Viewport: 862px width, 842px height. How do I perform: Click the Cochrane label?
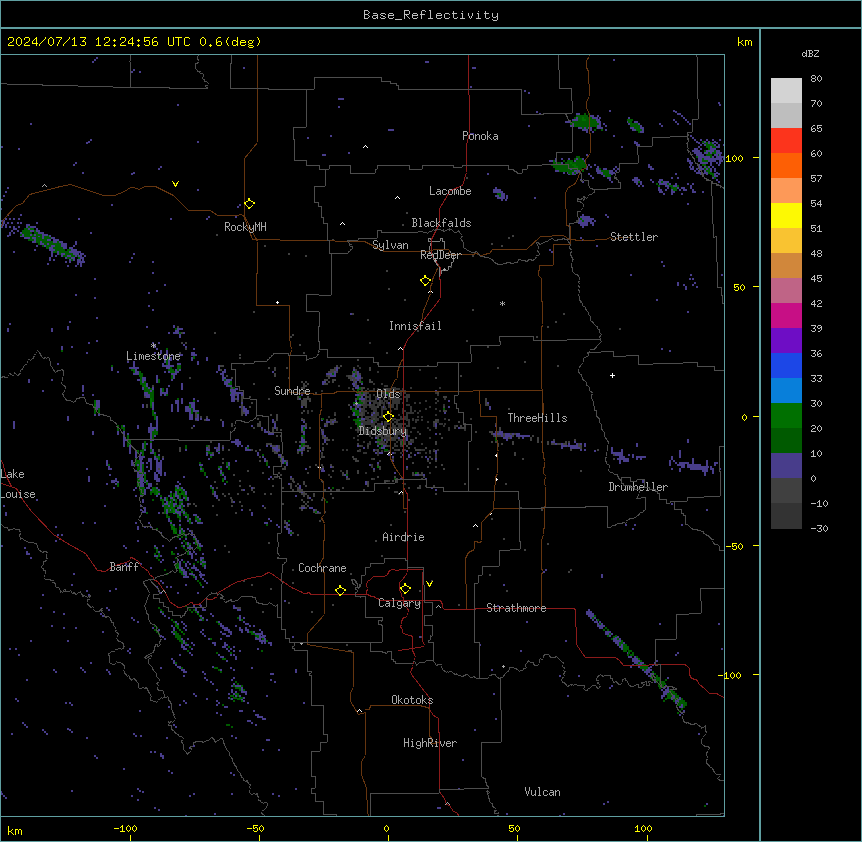click(x=322, y=568)
